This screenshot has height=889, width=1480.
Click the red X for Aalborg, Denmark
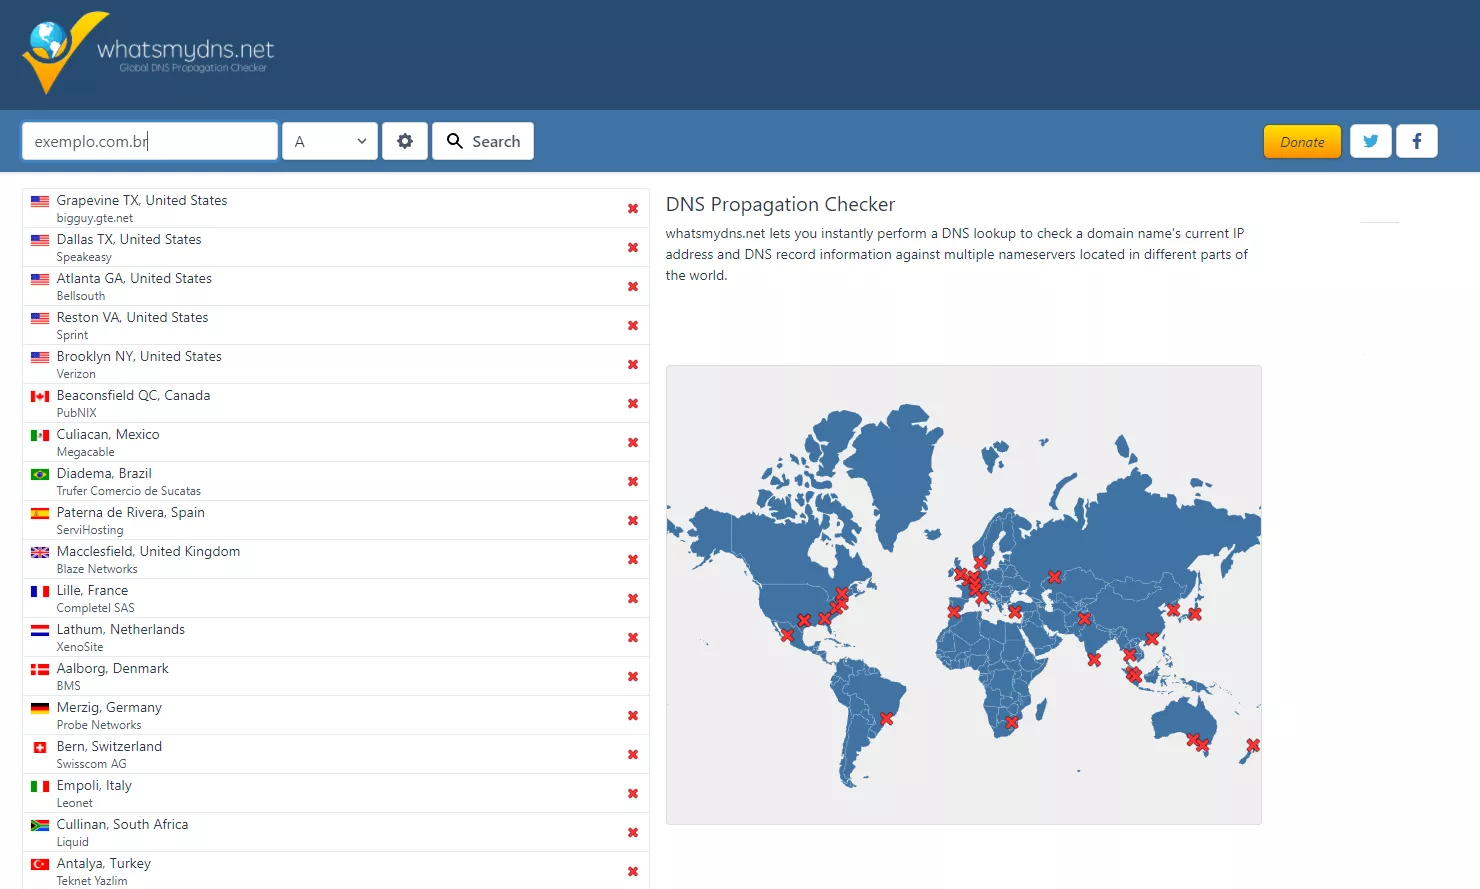(633, 676)
